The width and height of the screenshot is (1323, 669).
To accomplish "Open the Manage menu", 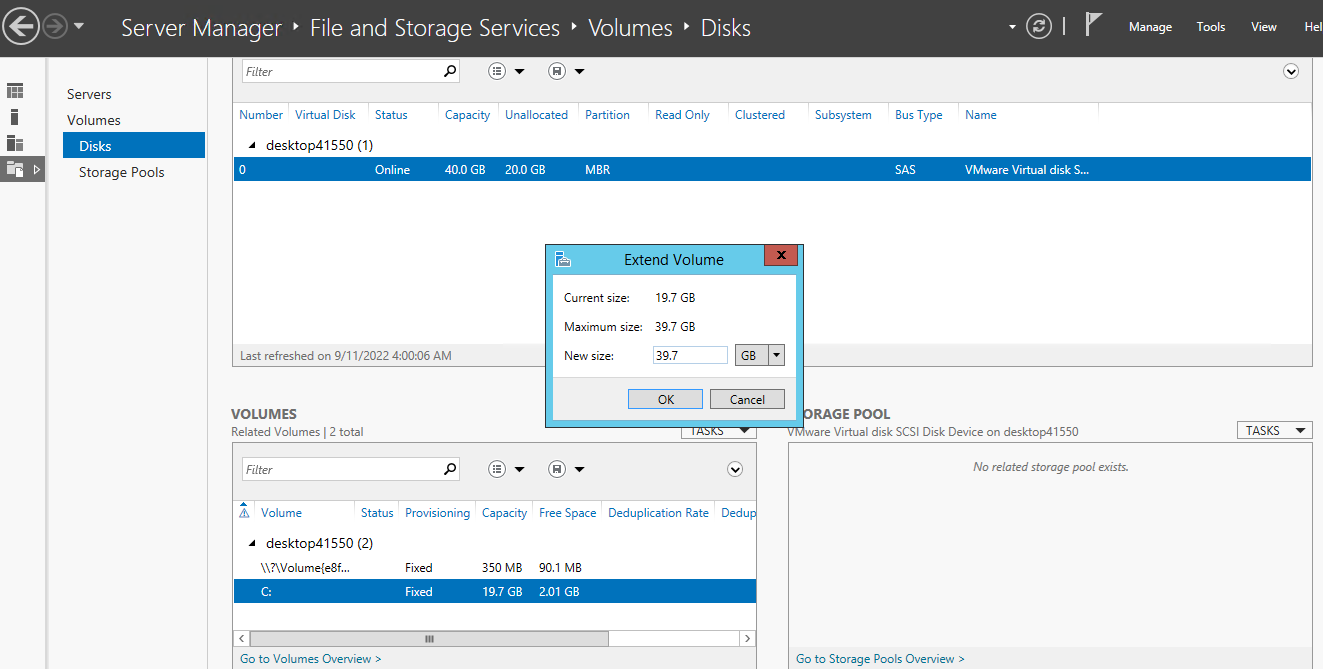I will tap(1150, 27).
